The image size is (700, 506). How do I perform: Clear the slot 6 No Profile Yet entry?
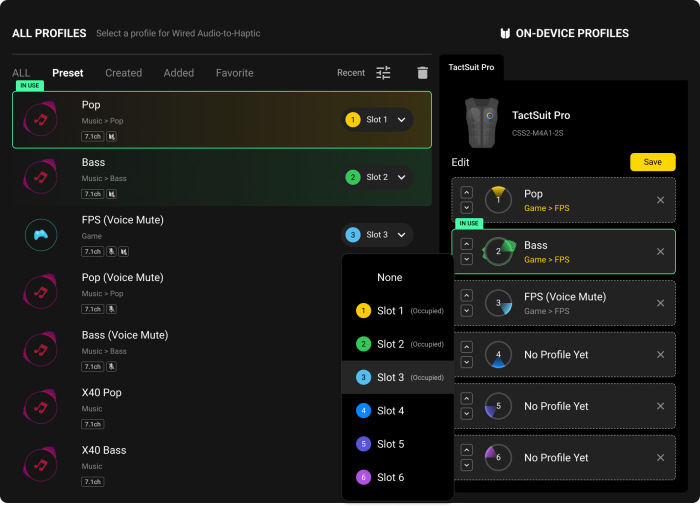click(660, 458)
